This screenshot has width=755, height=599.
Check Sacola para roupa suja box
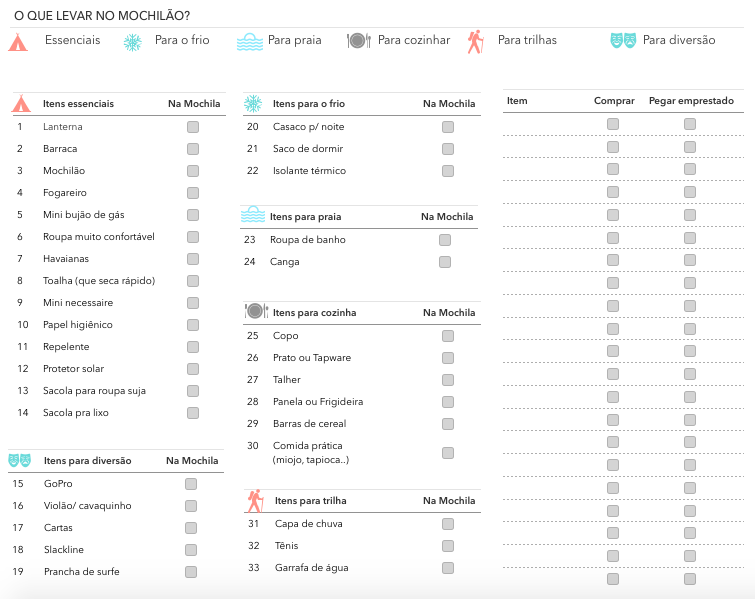coord(193,391)
